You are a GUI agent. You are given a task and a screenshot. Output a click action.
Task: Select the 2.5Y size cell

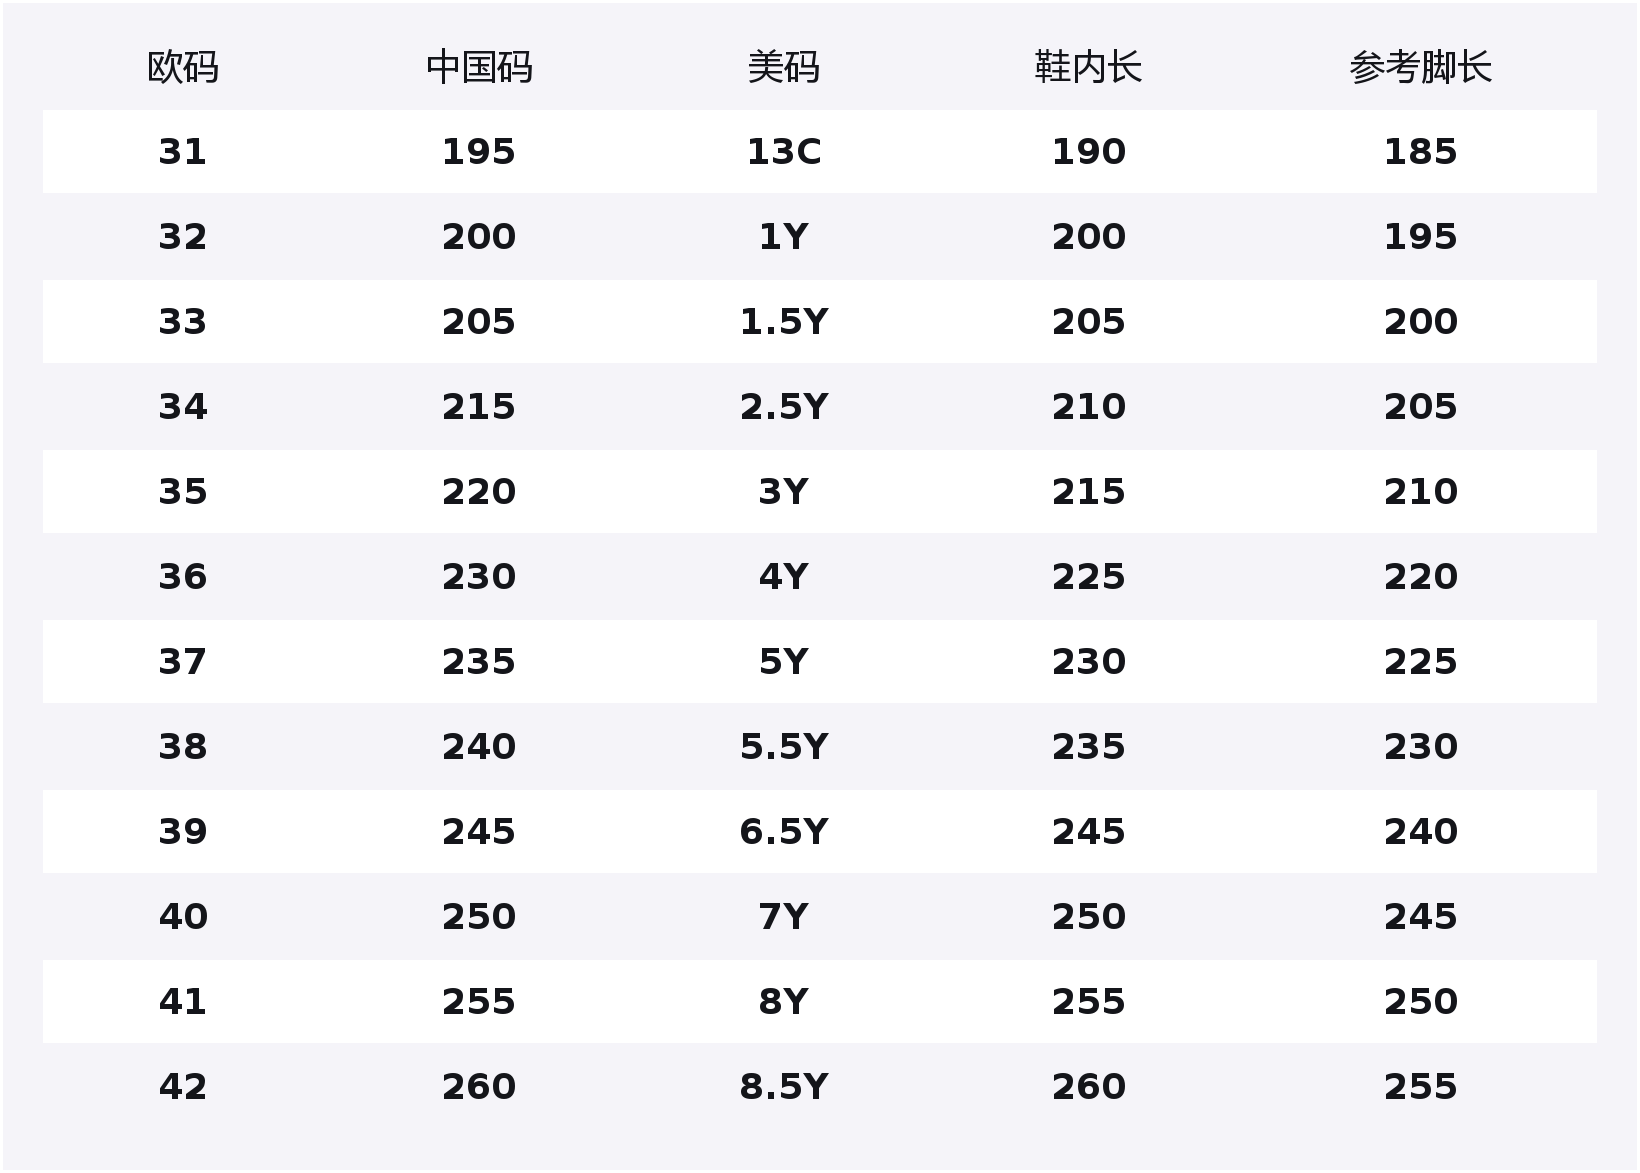(784, 407)
